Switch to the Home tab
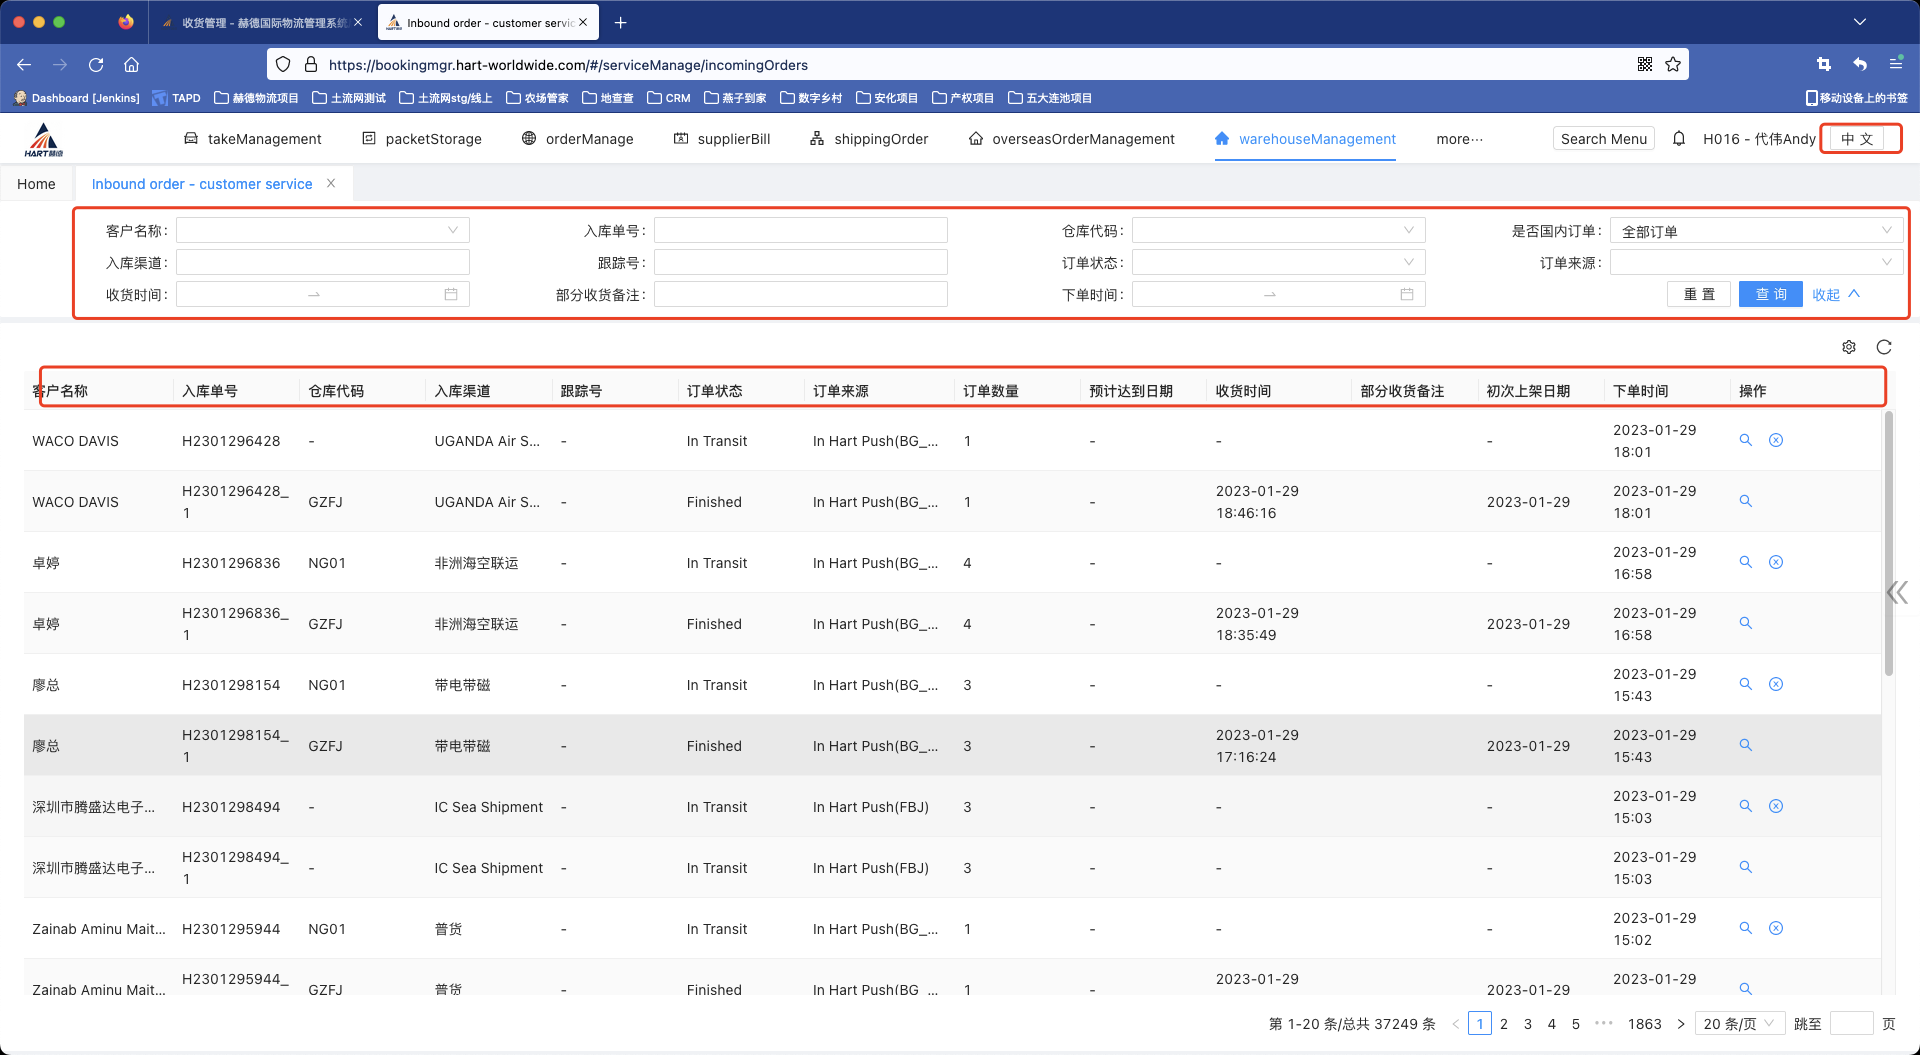The height and width of the screenshot is (1055, 1920). click(36, 184)
